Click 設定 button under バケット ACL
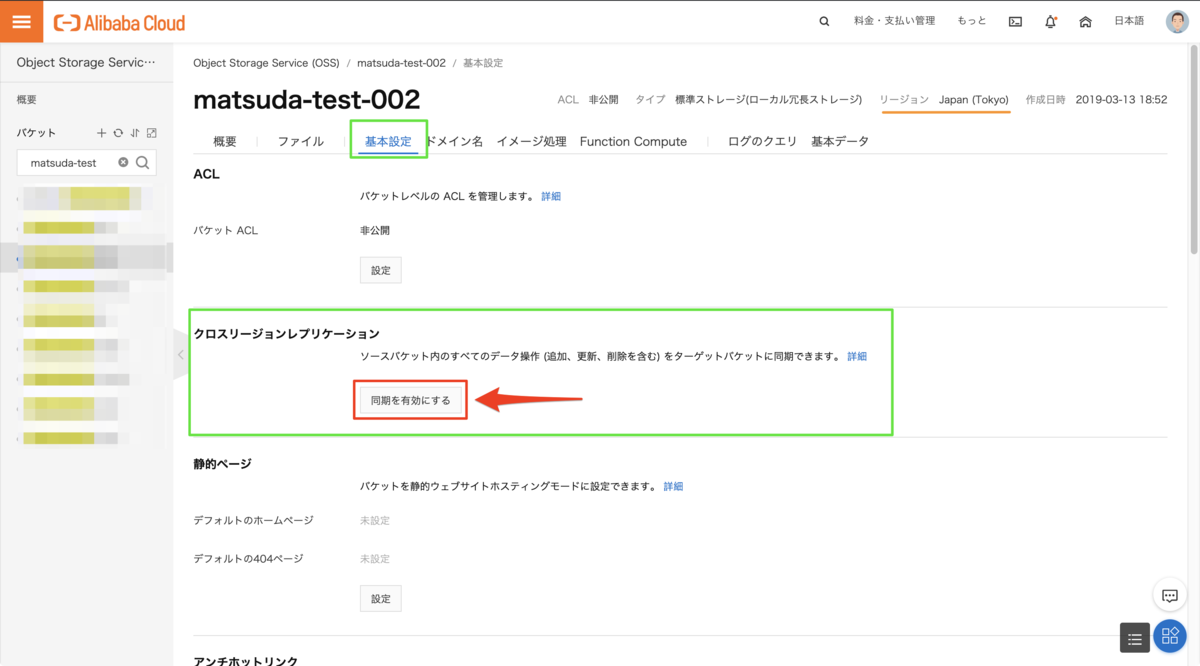 pos(380,270)
